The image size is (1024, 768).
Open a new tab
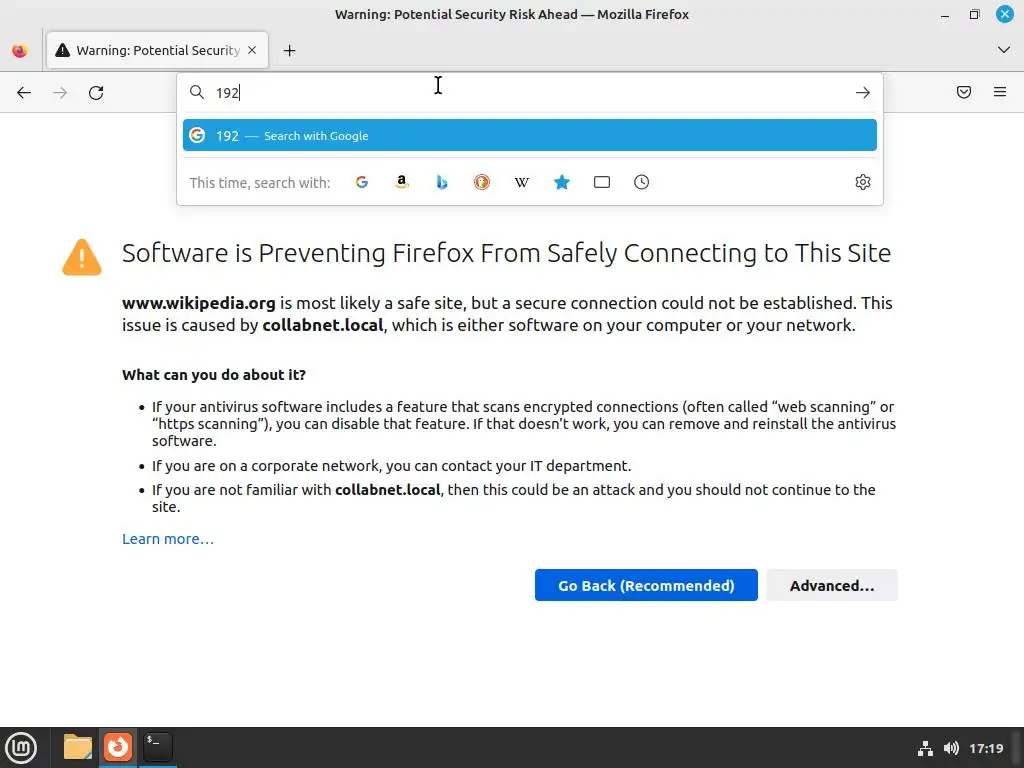[x=289, y=50]
